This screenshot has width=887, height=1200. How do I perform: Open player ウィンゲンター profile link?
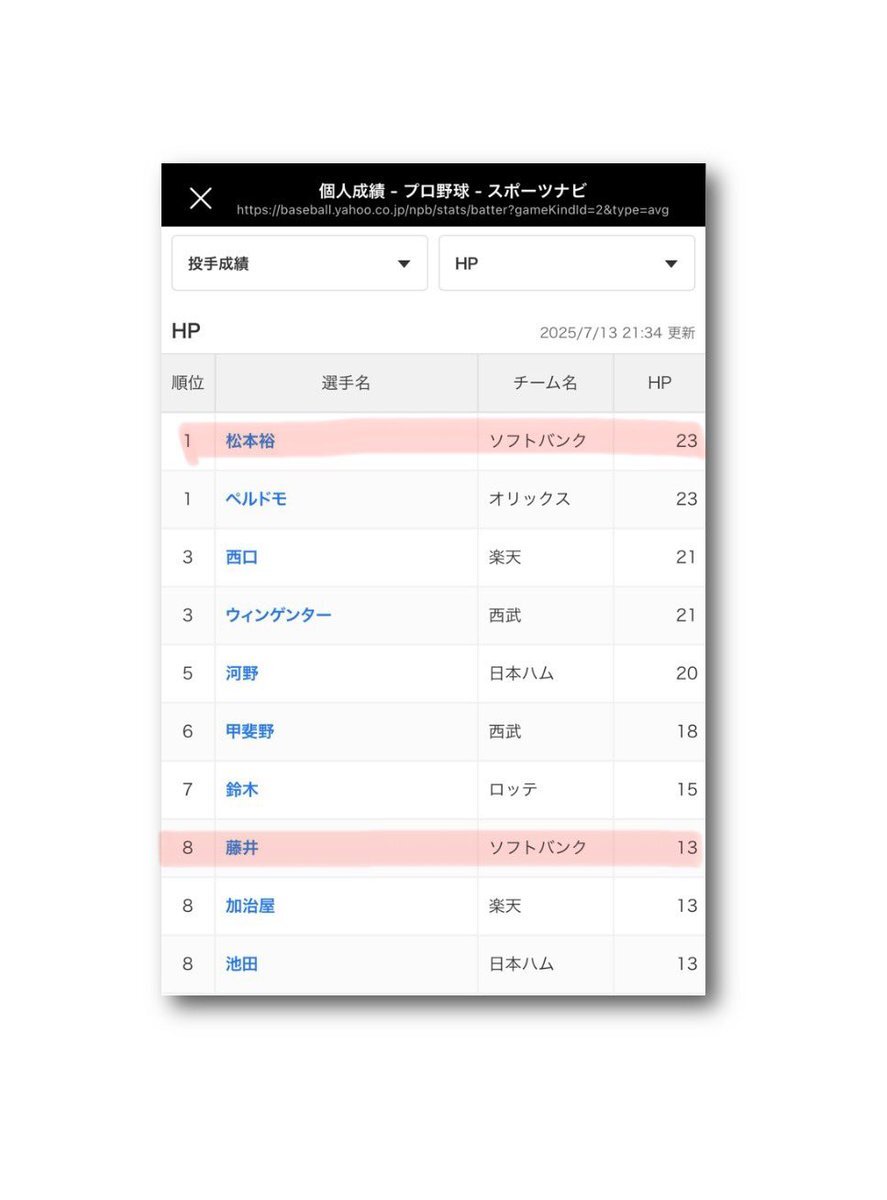(x=278, y=615)
